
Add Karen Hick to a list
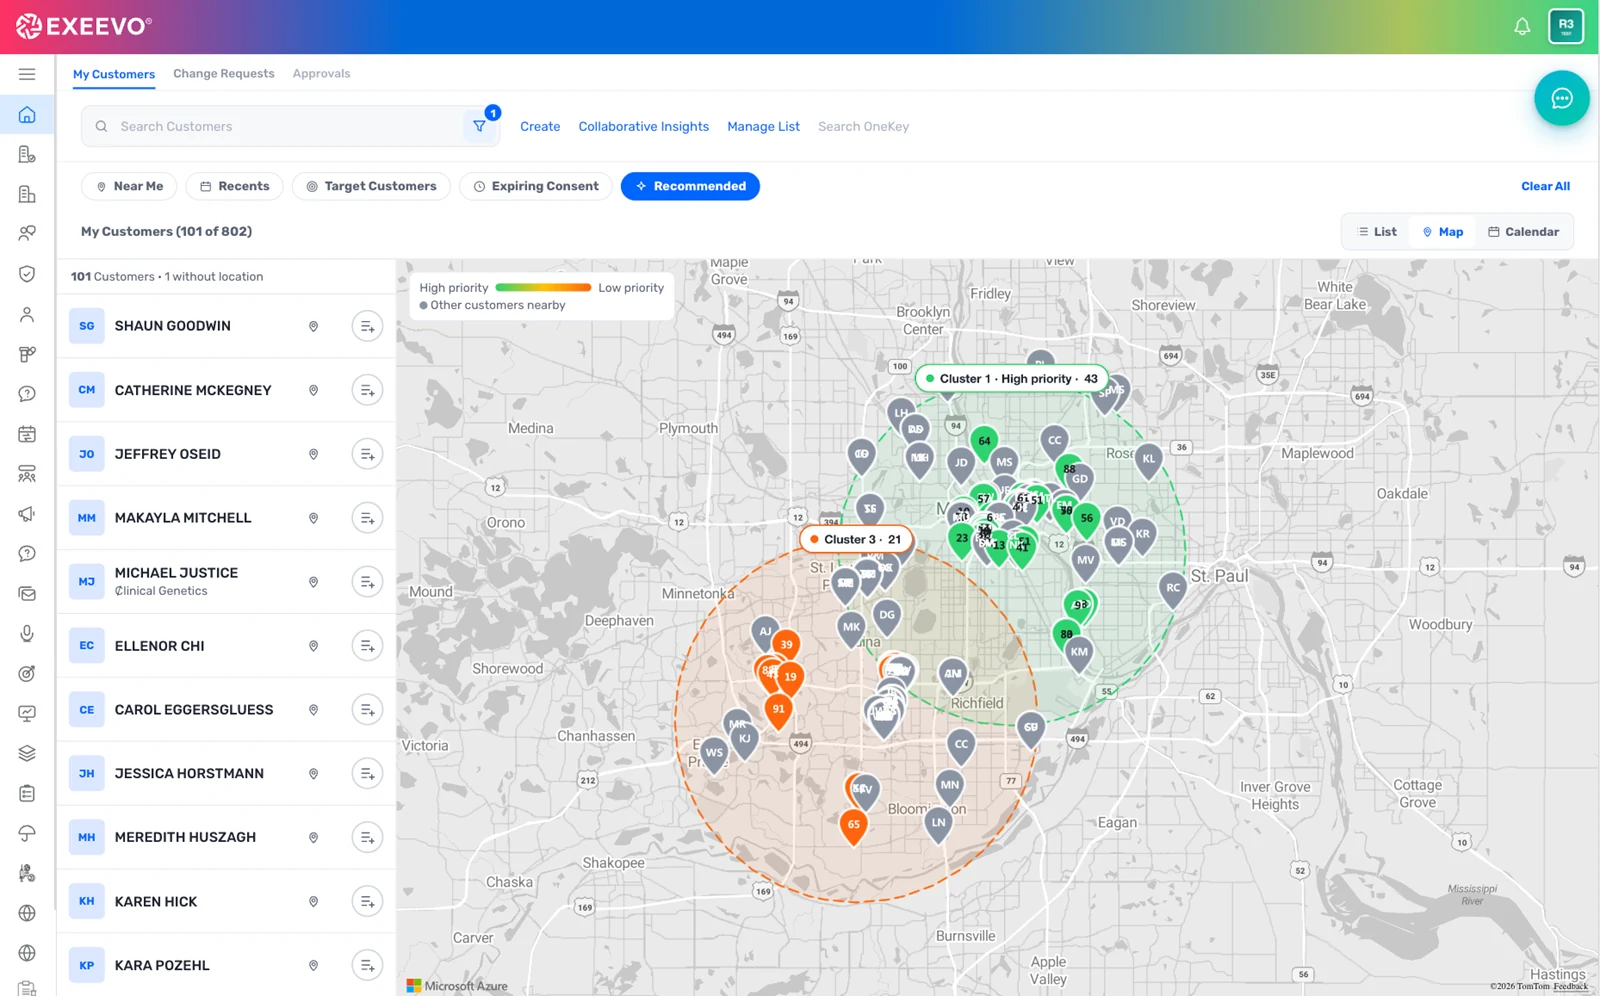click(x=367, y=901)
